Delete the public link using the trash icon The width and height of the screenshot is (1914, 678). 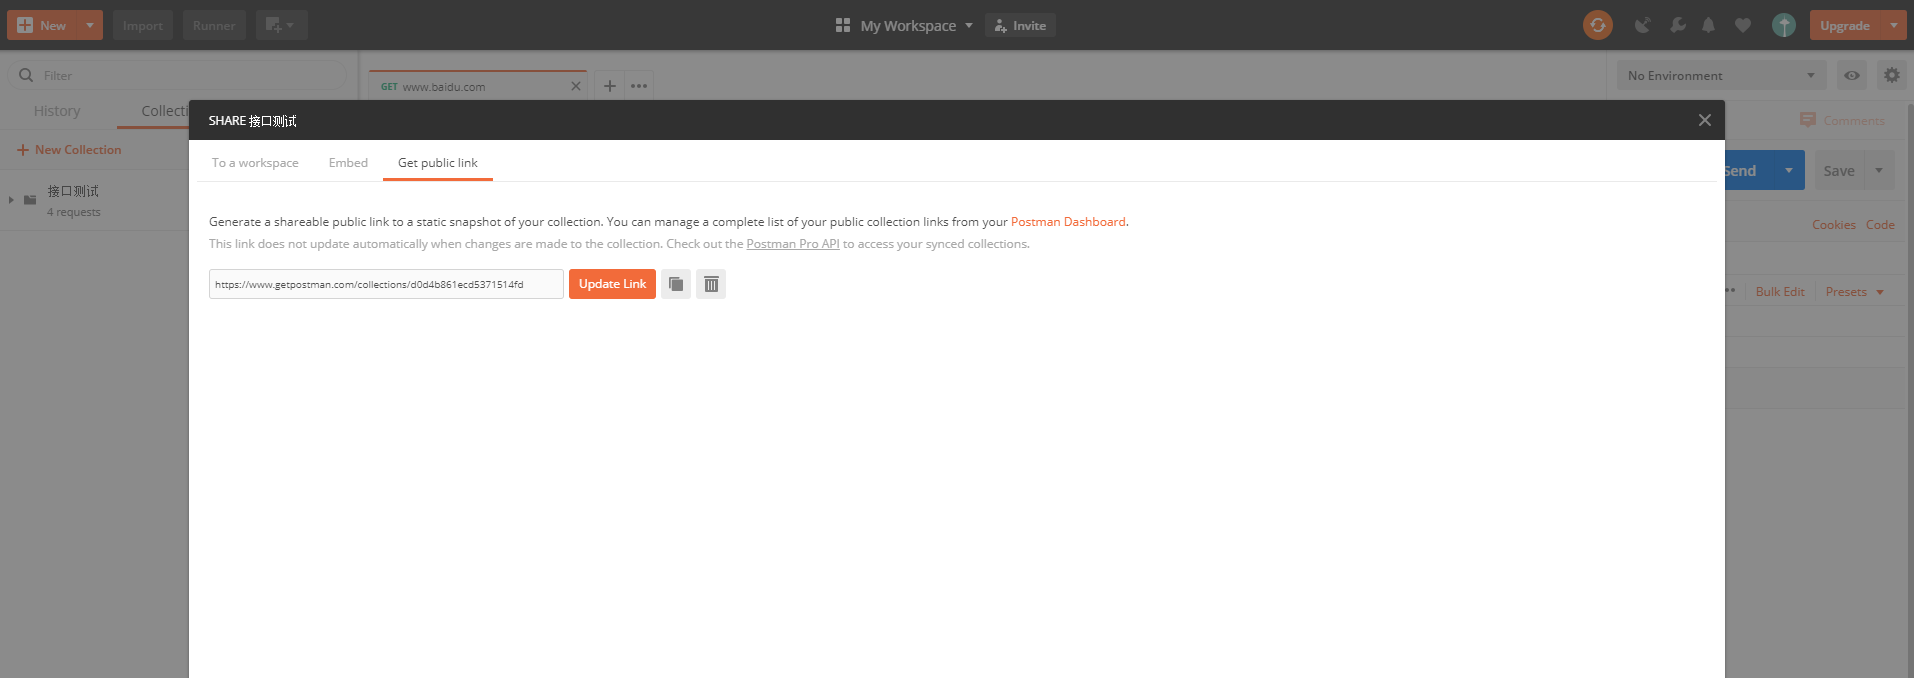click(711, 284)
